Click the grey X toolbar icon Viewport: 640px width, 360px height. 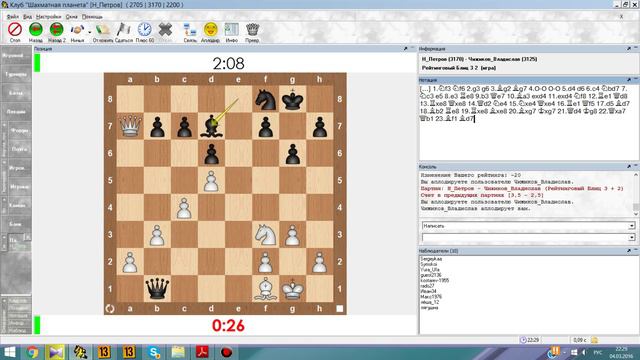165,29
